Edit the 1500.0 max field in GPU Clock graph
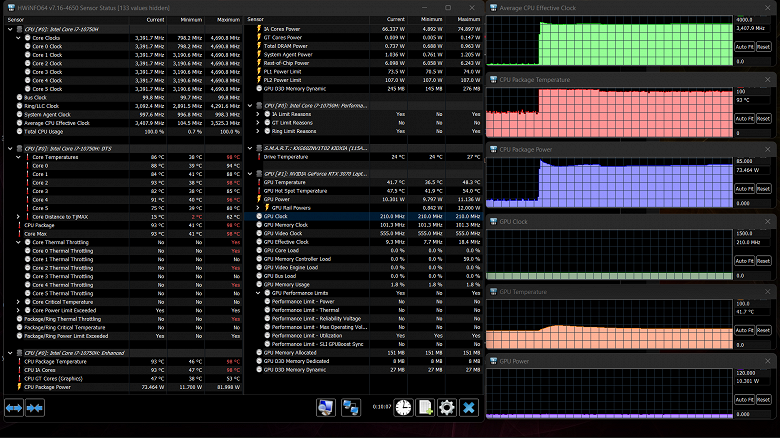This screenshot has width=780, height=438. (753, 233)
